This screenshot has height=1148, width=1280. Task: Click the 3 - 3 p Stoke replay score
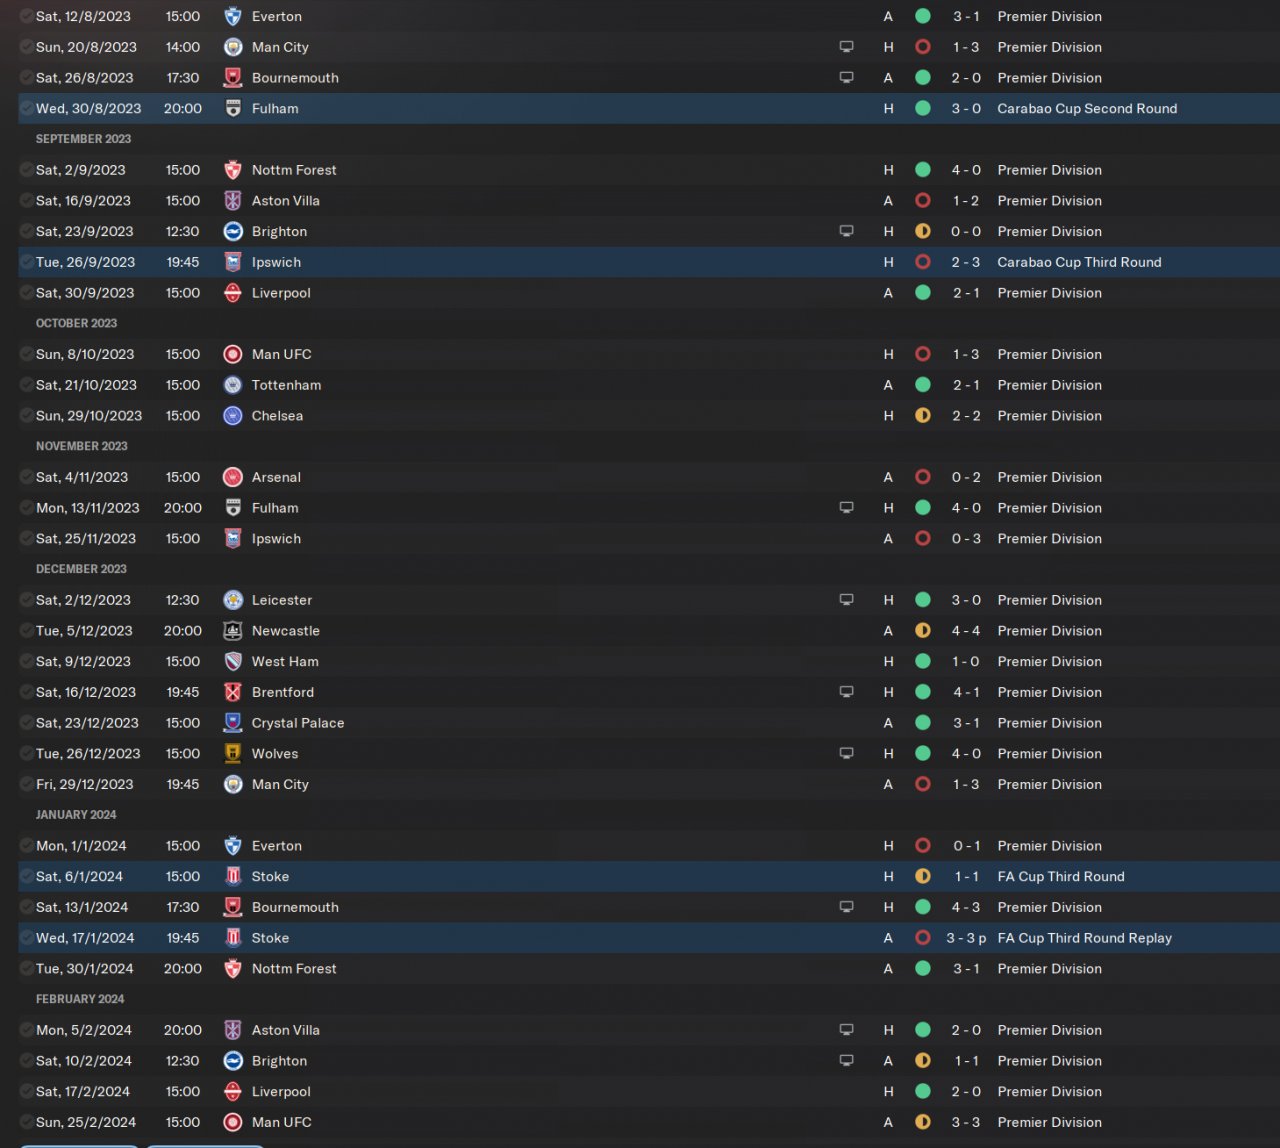click(966, 938)
